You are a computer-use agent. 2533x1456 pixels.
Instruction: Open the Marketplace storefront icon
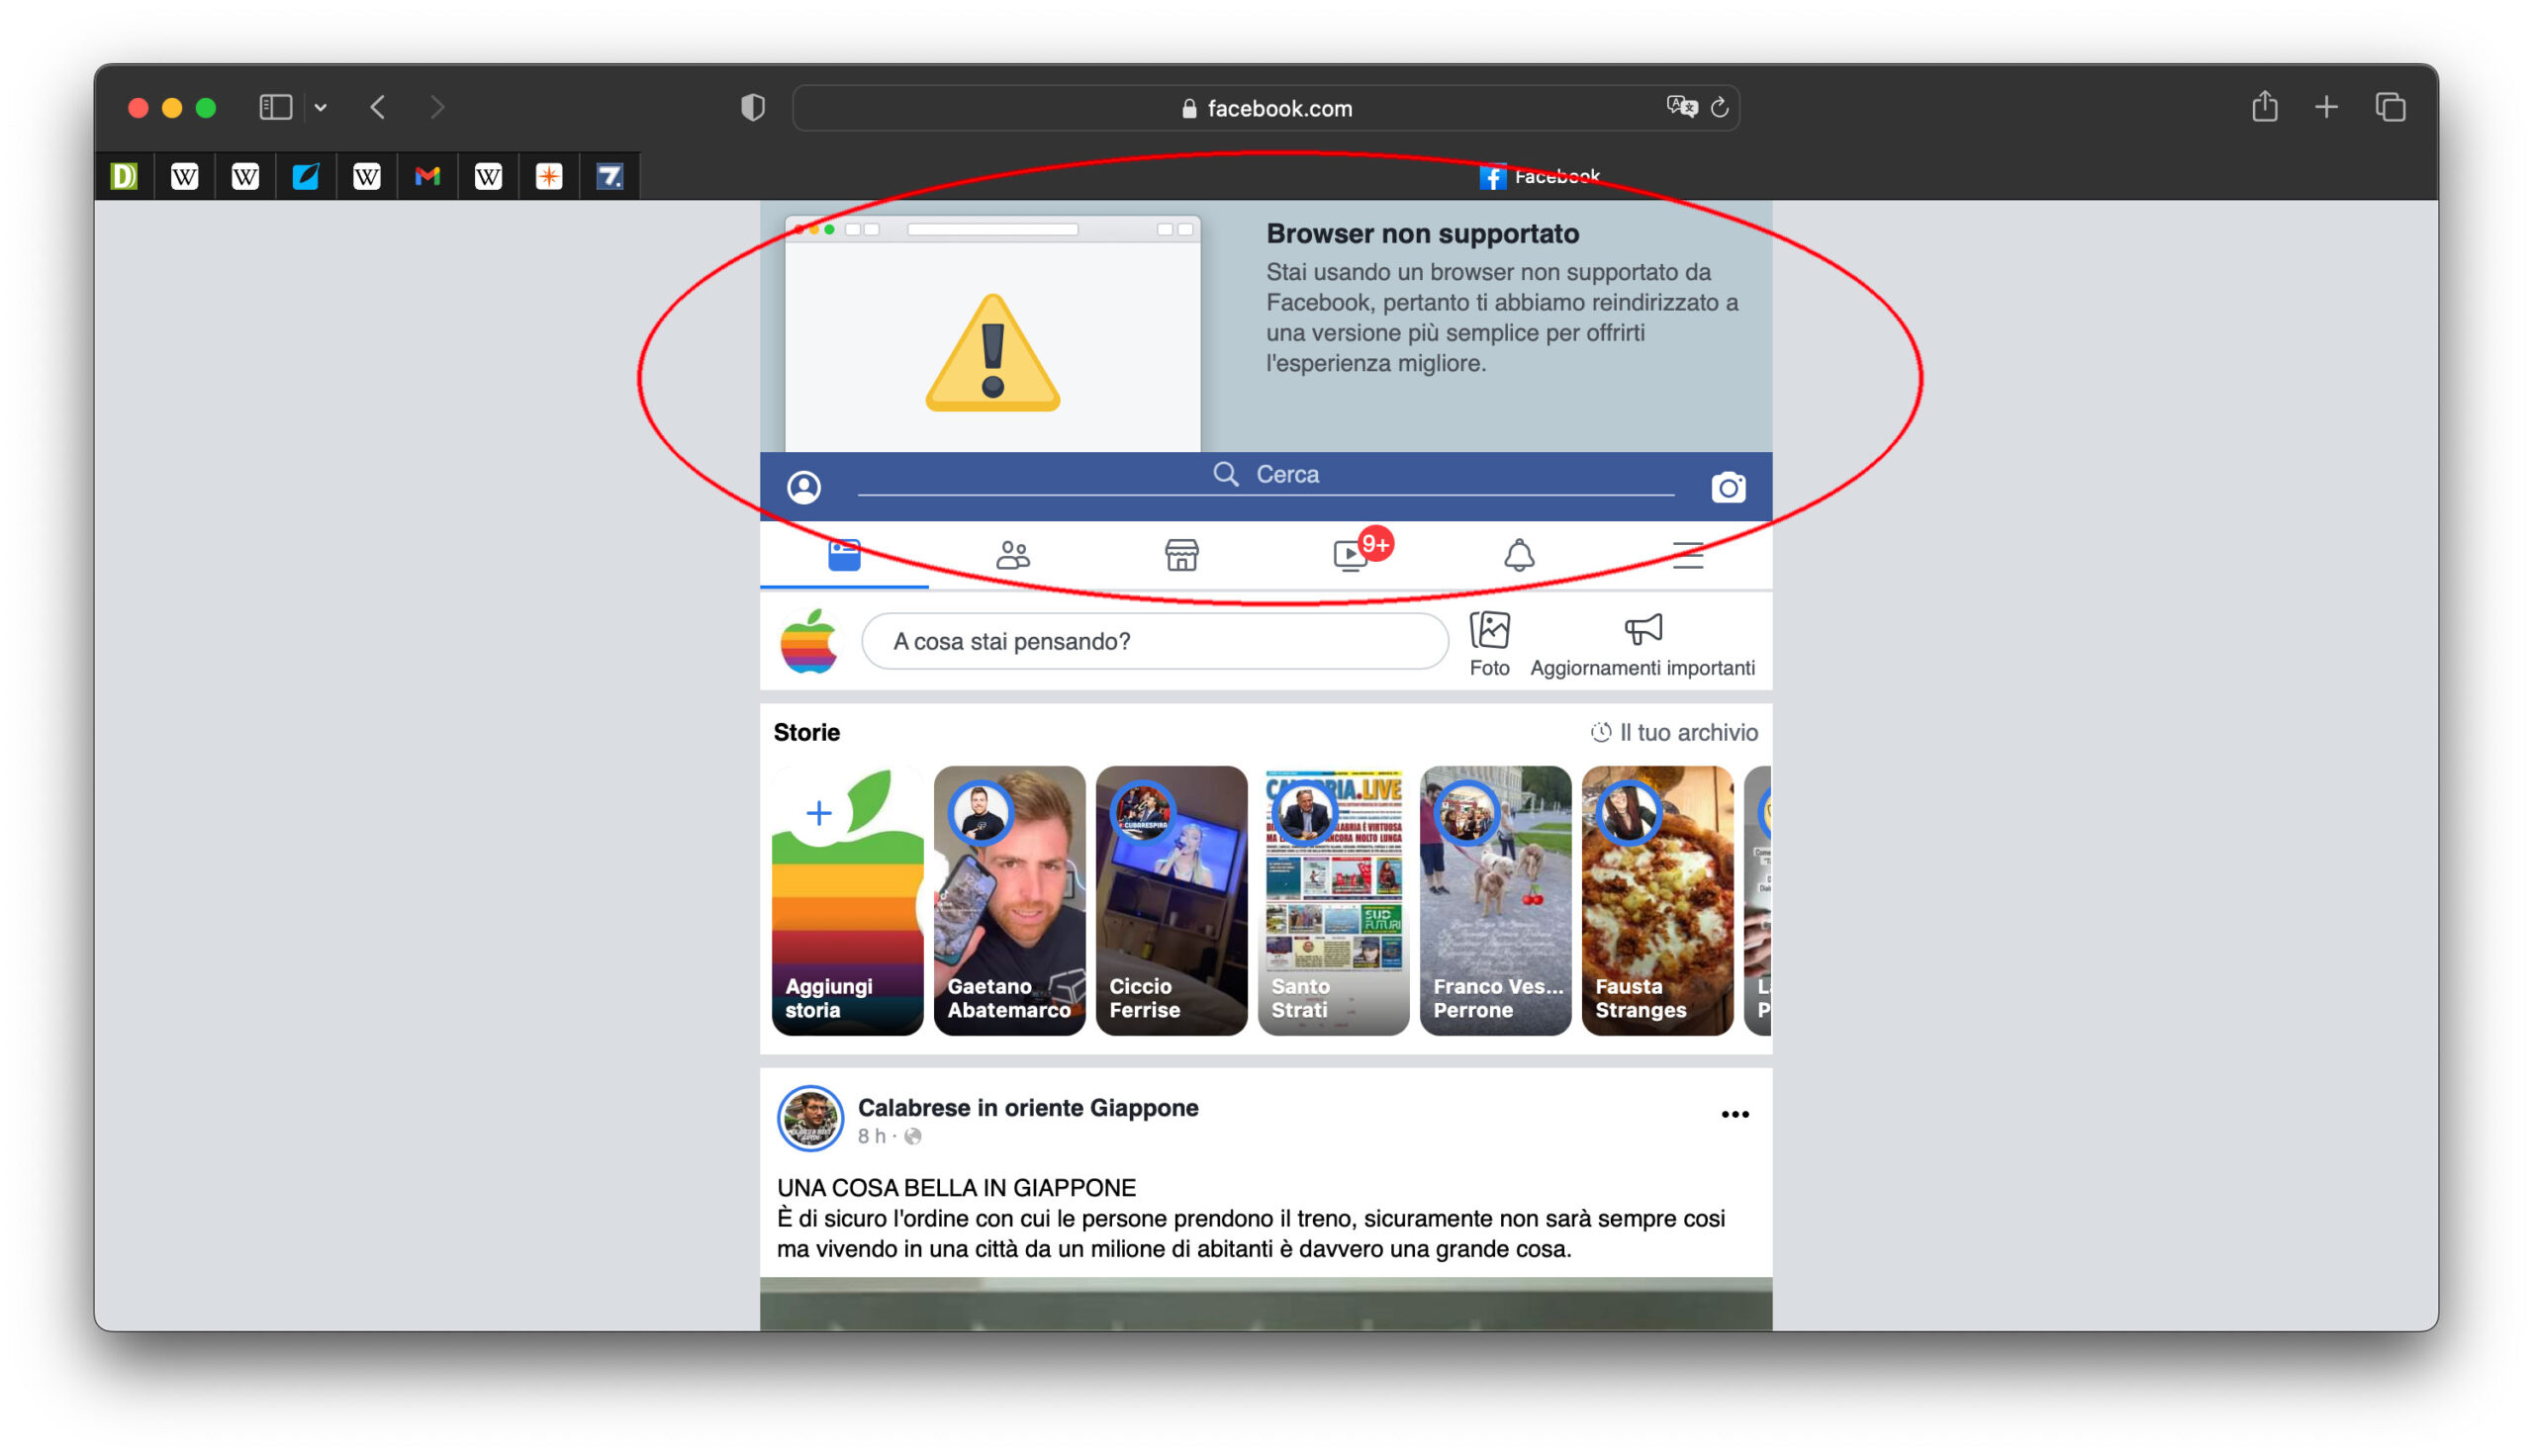point(1181,555)
